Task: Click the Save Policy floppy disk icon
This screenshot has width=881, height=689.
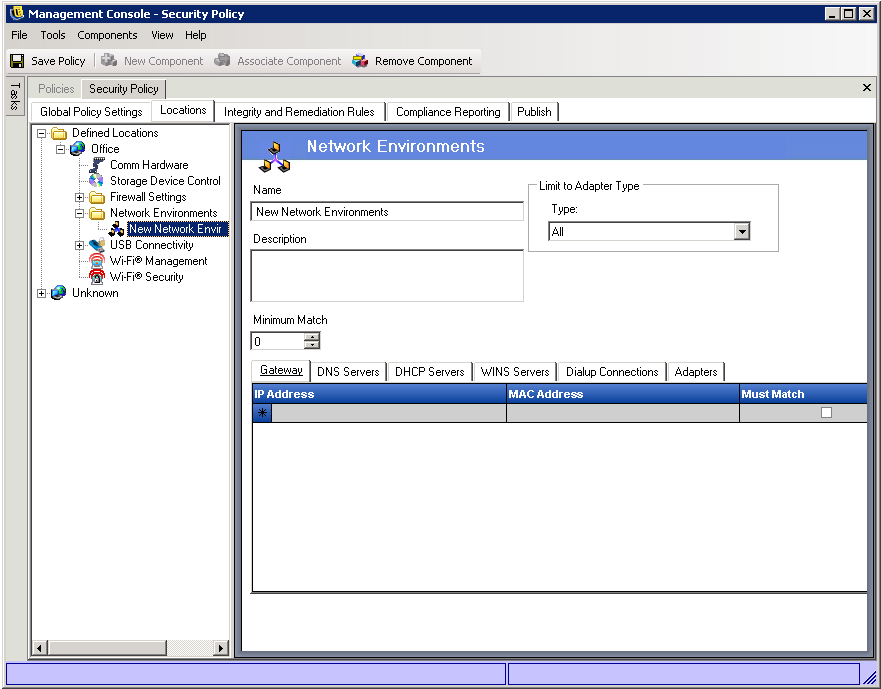Action: pyautogui.click(x=17, y=61)
